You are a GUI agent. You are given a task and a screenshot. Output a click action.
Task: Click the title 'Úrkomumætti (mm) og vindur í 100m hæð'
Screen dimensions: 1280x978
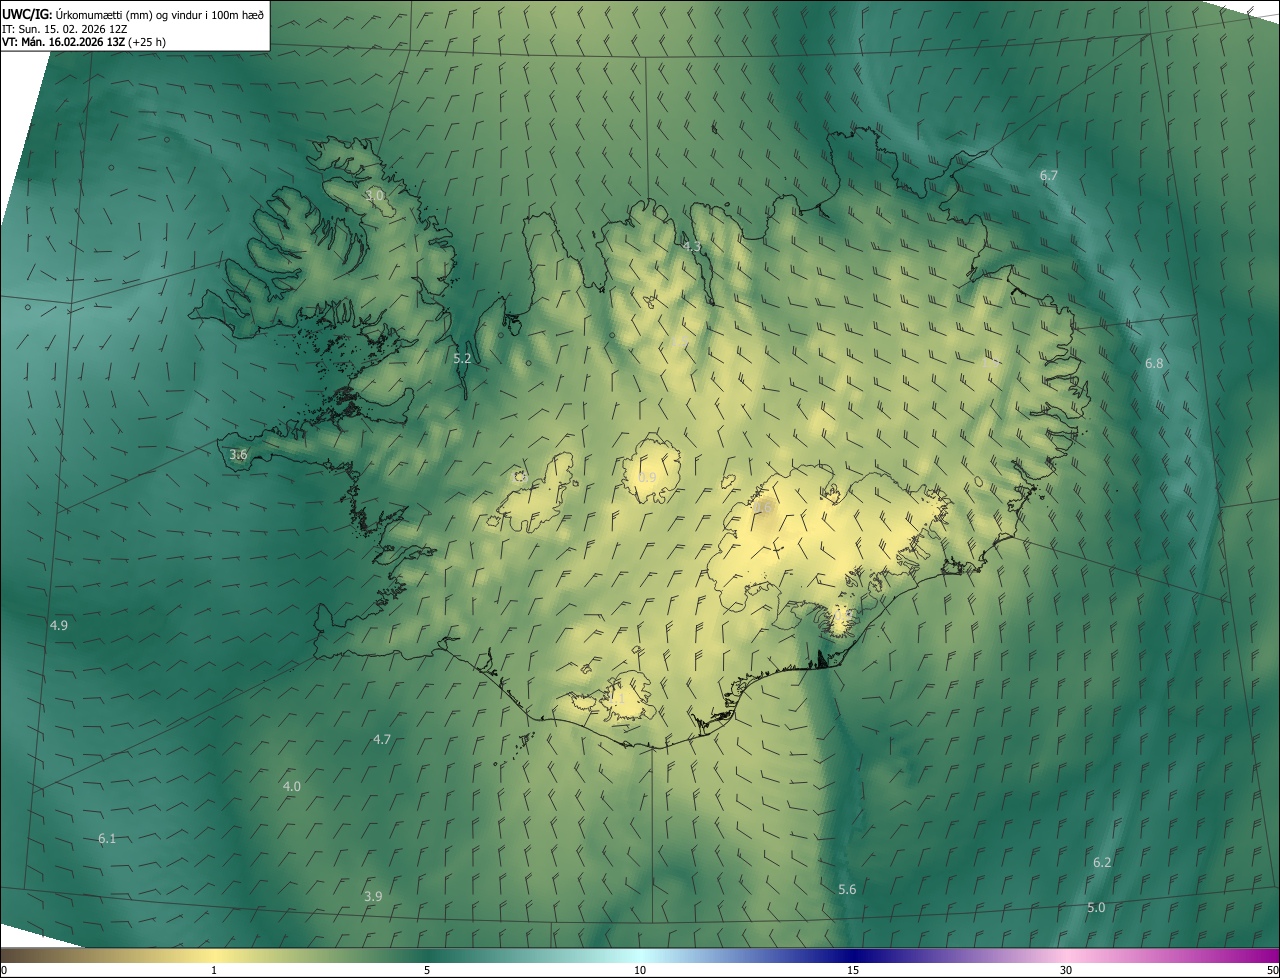pyautogui.click(x=158, y=15)
